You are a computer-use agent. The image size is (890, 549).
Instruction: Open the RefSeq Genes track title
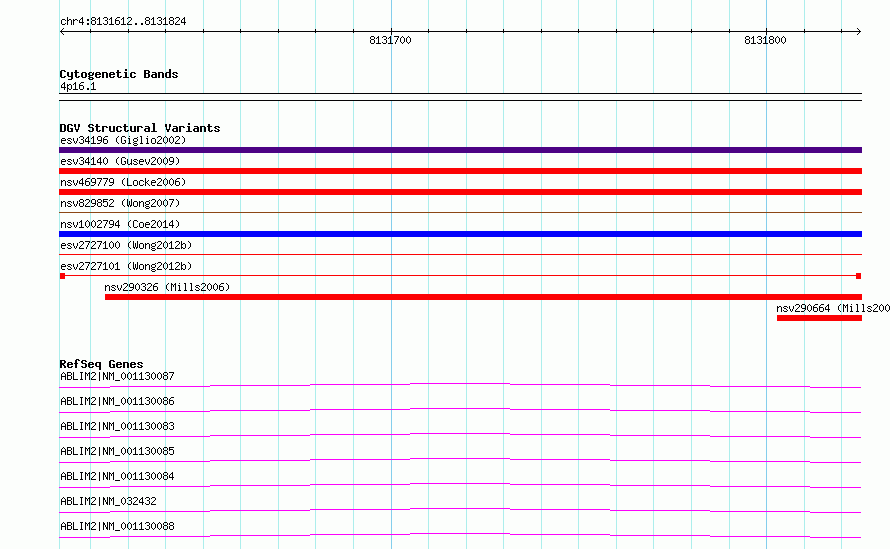coord(101,364)
